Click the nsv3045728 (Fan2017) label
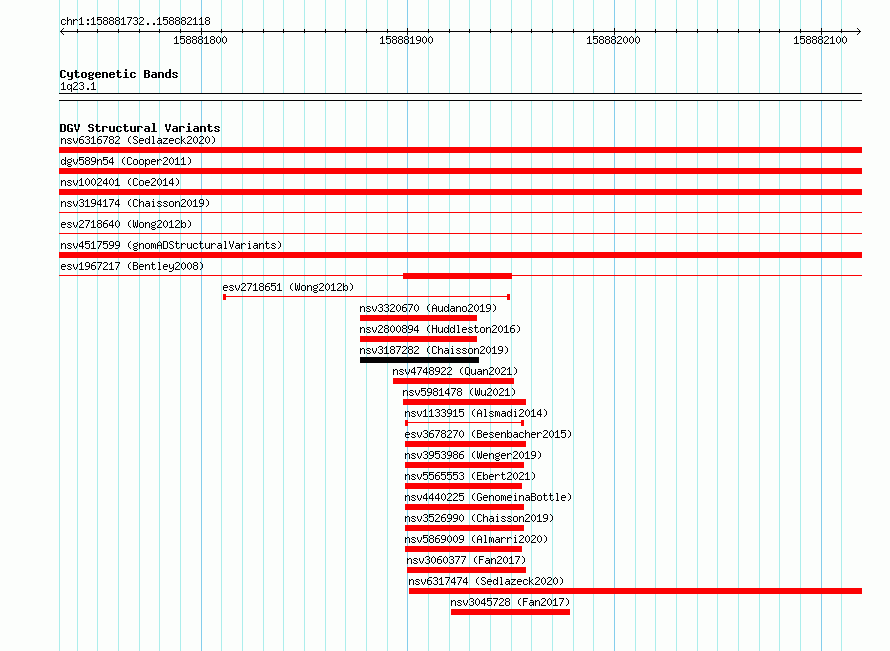The height and width of the screenshot is (651, 890). pos(510,602)
